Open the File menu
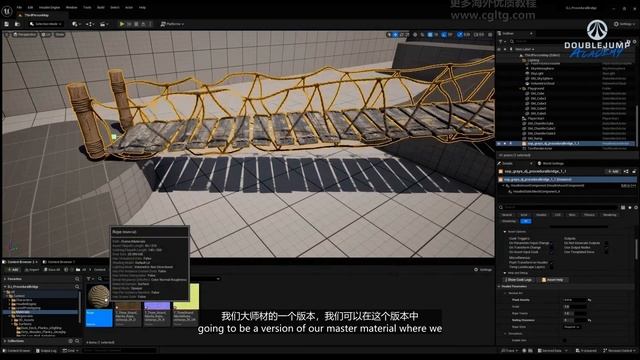The height and width of the screenshot is (360, 640). 19,7
